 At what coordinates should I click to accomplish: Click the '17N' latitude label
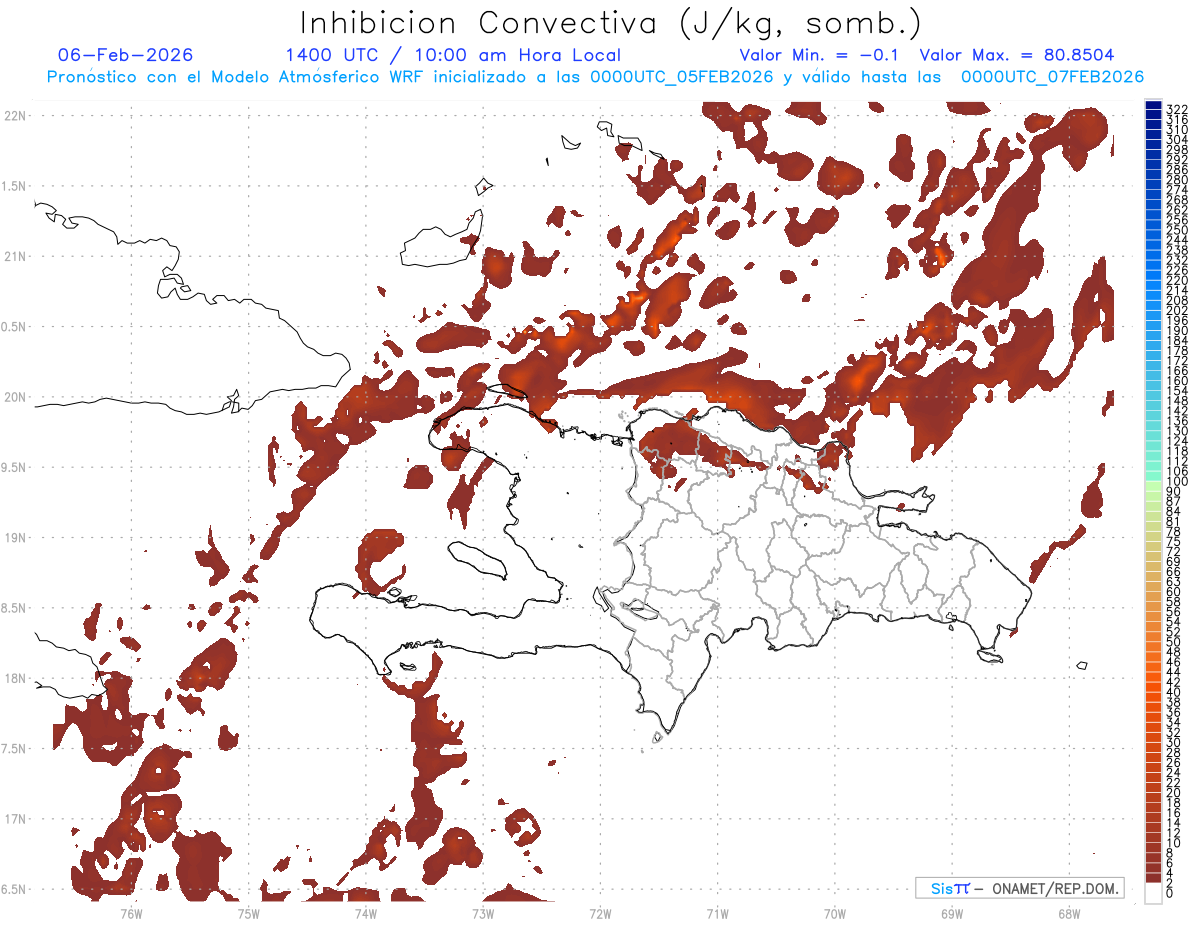coord(14,819)
